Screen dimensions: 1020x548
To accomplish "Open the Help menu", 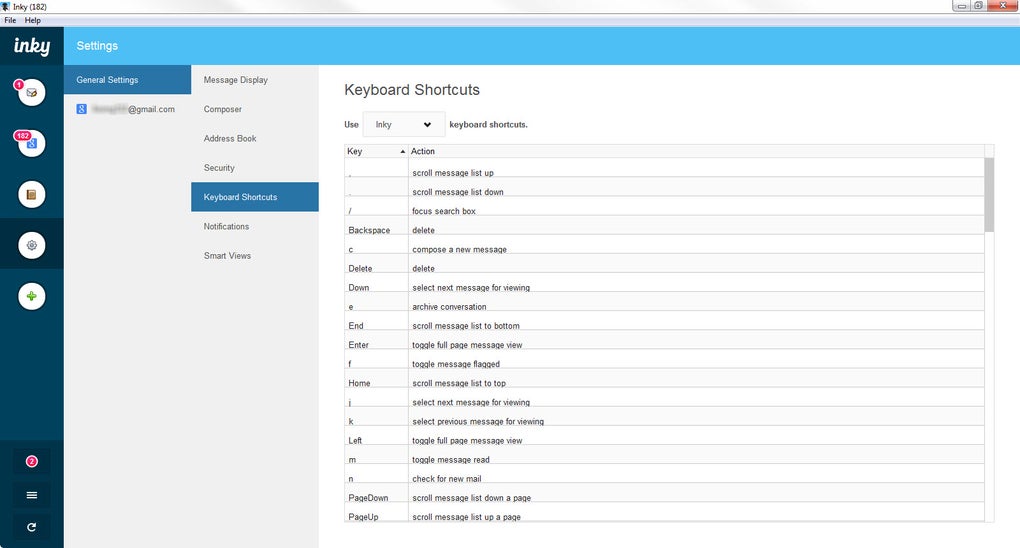I will click(33, 20).
